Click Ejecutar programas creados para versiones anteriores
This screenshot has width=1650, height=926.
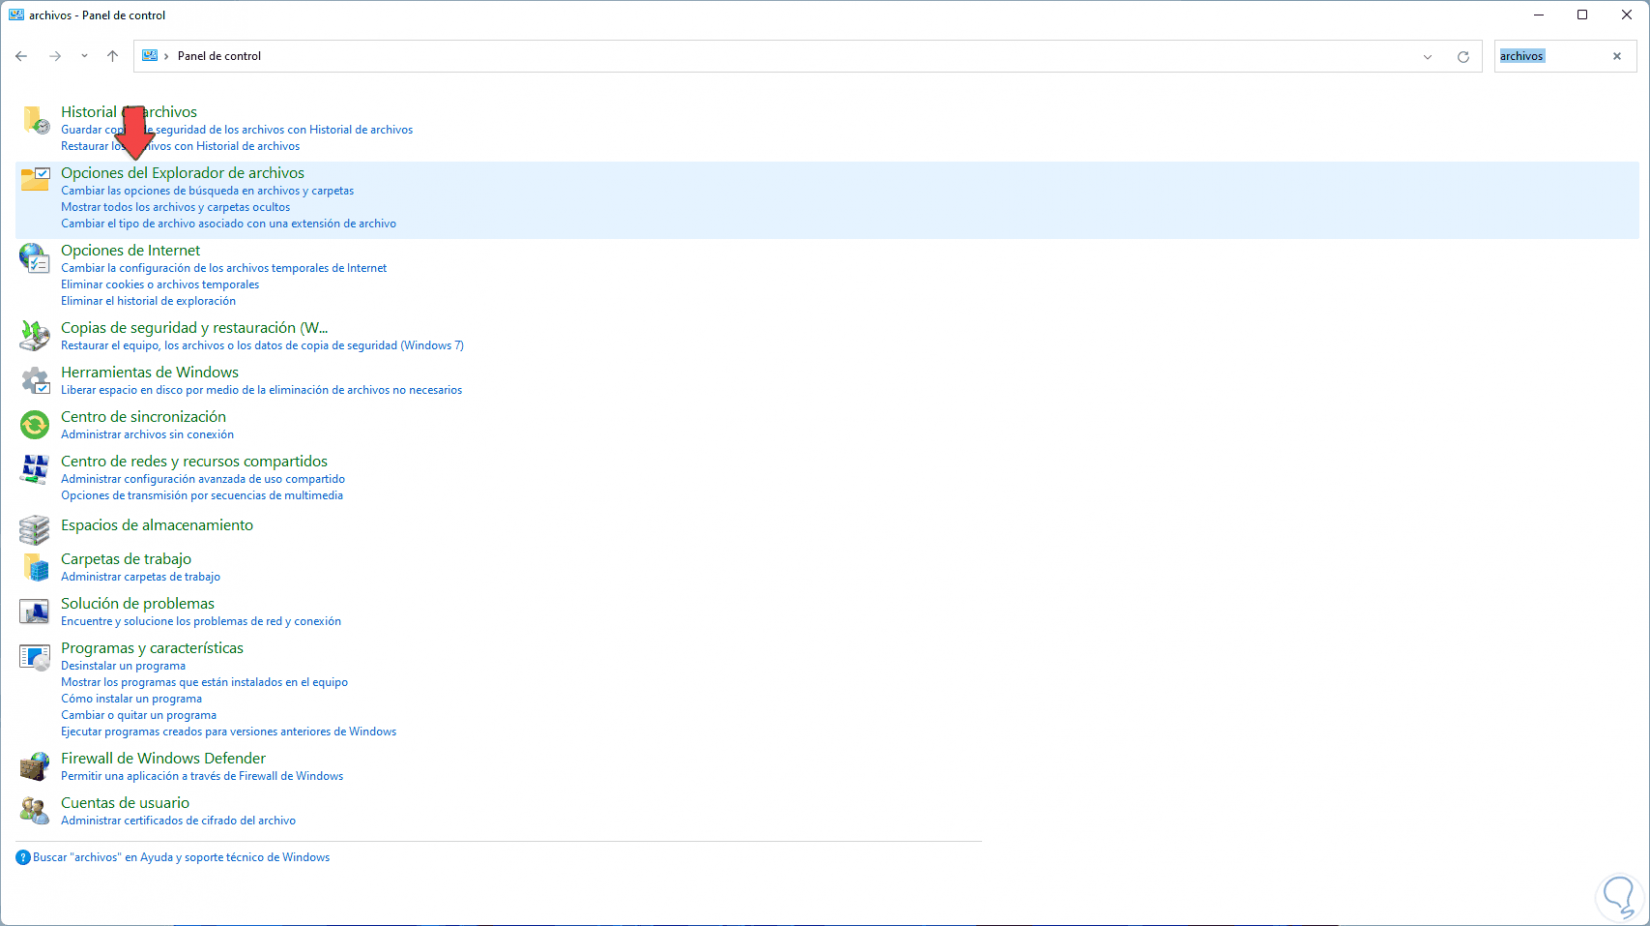(x=228, y=732)
